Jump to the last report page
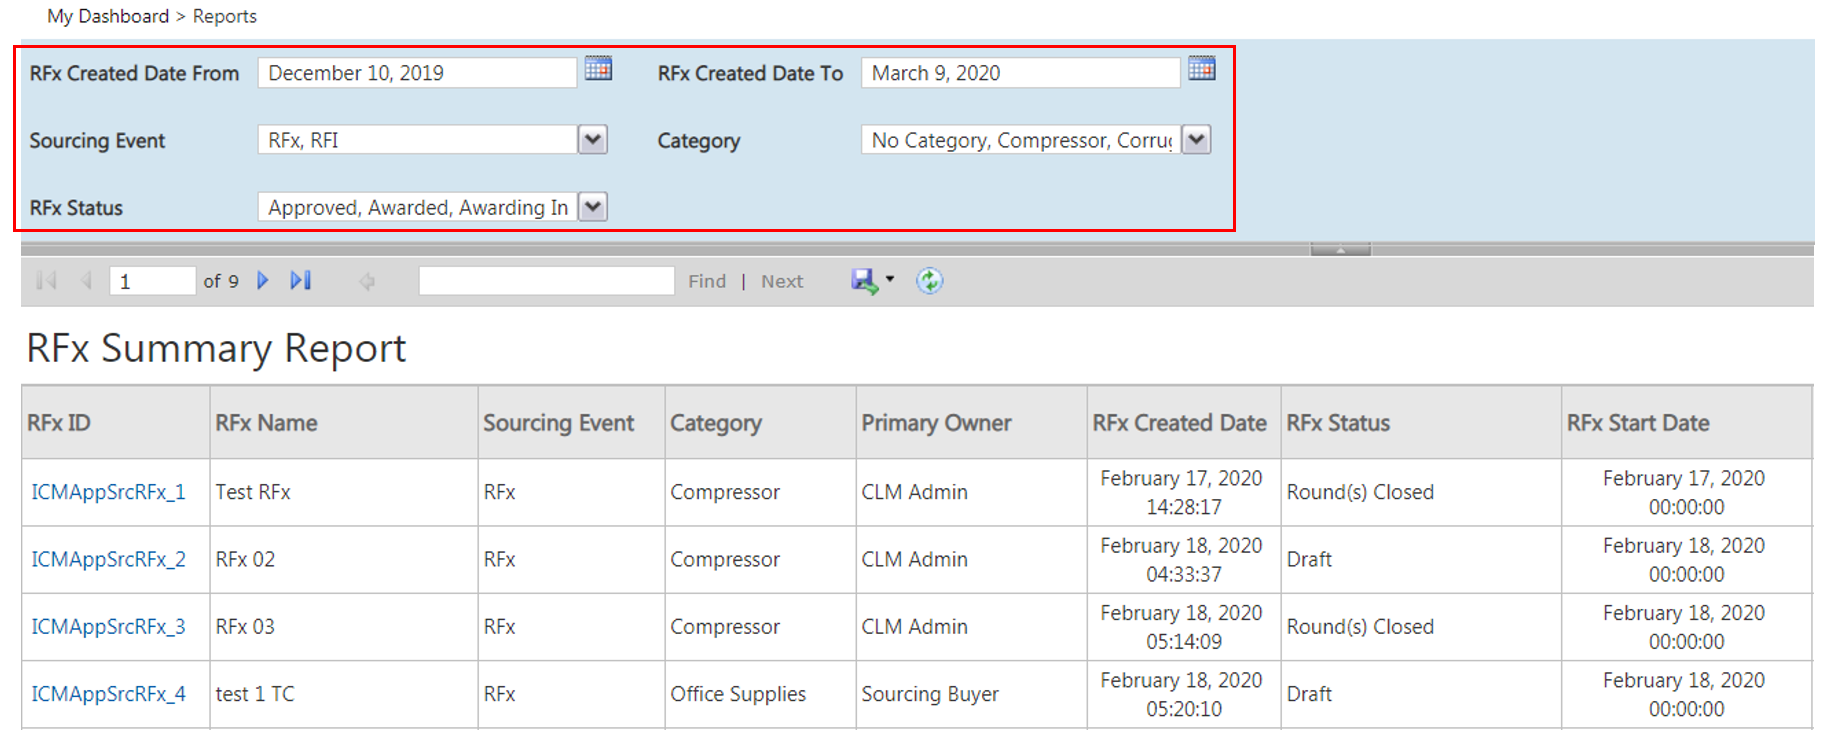The image size is (1827, 730). point(301,281)
